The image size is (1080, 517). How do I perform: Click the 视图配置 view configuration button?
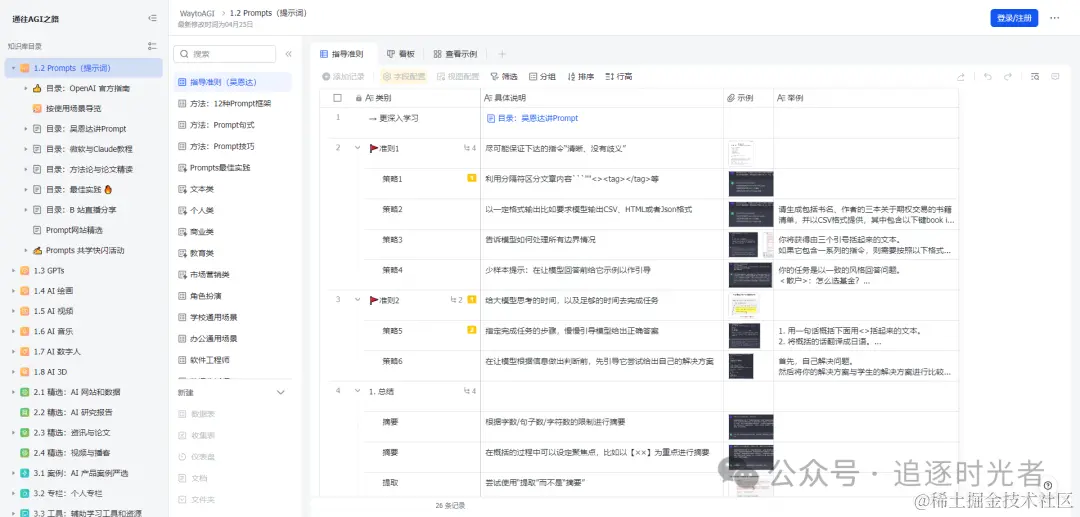click(458, 76)
